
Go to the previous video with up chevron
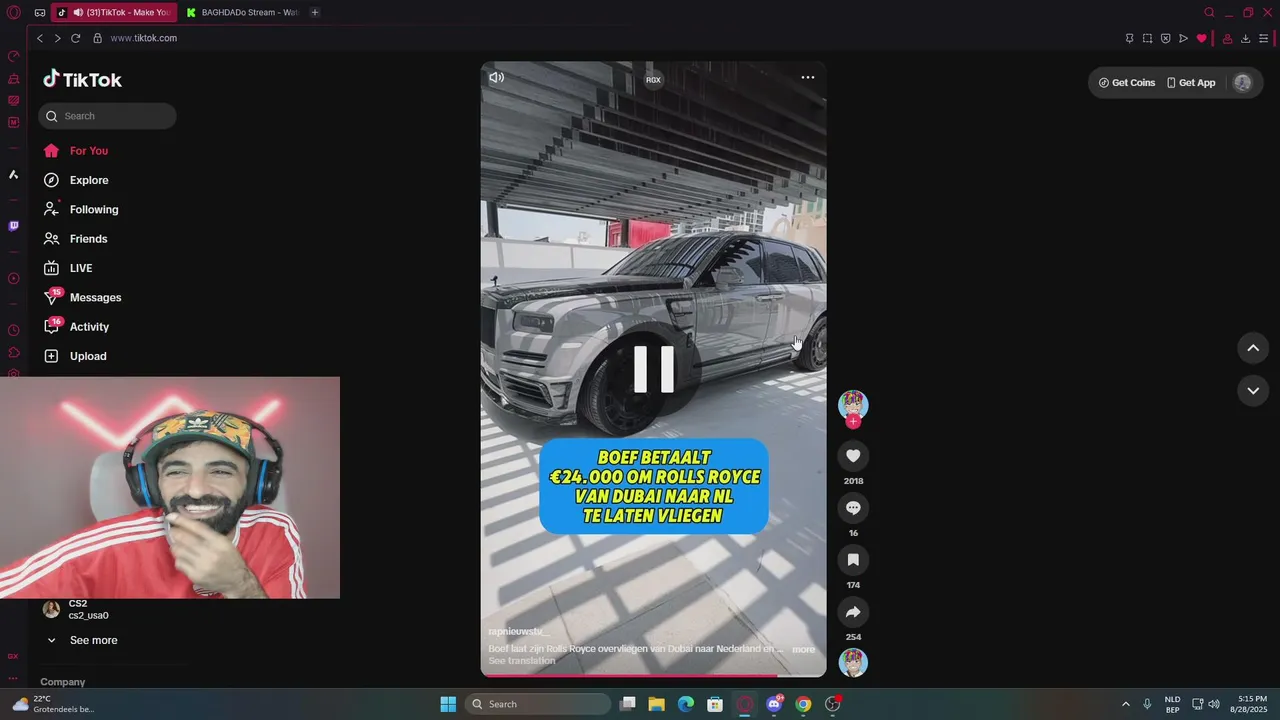pos(1253,348)
